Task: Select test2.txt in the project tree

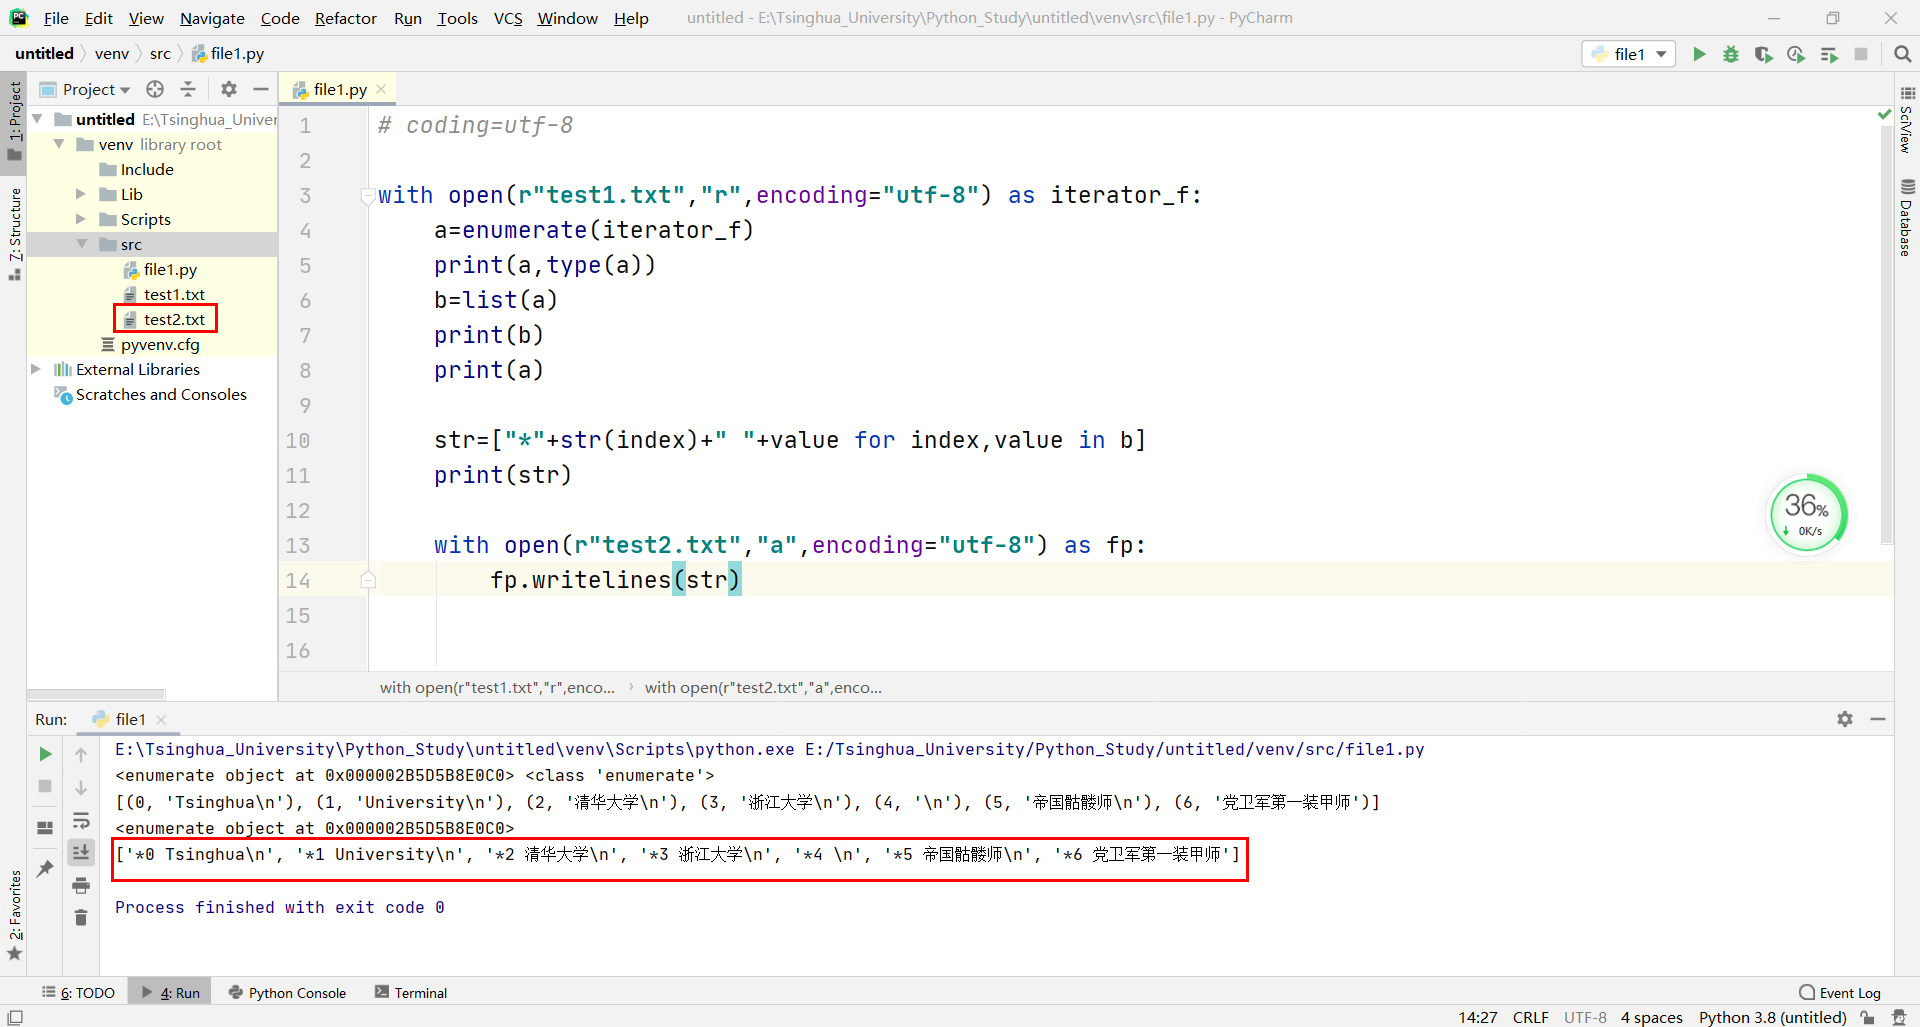Action: 174,319
